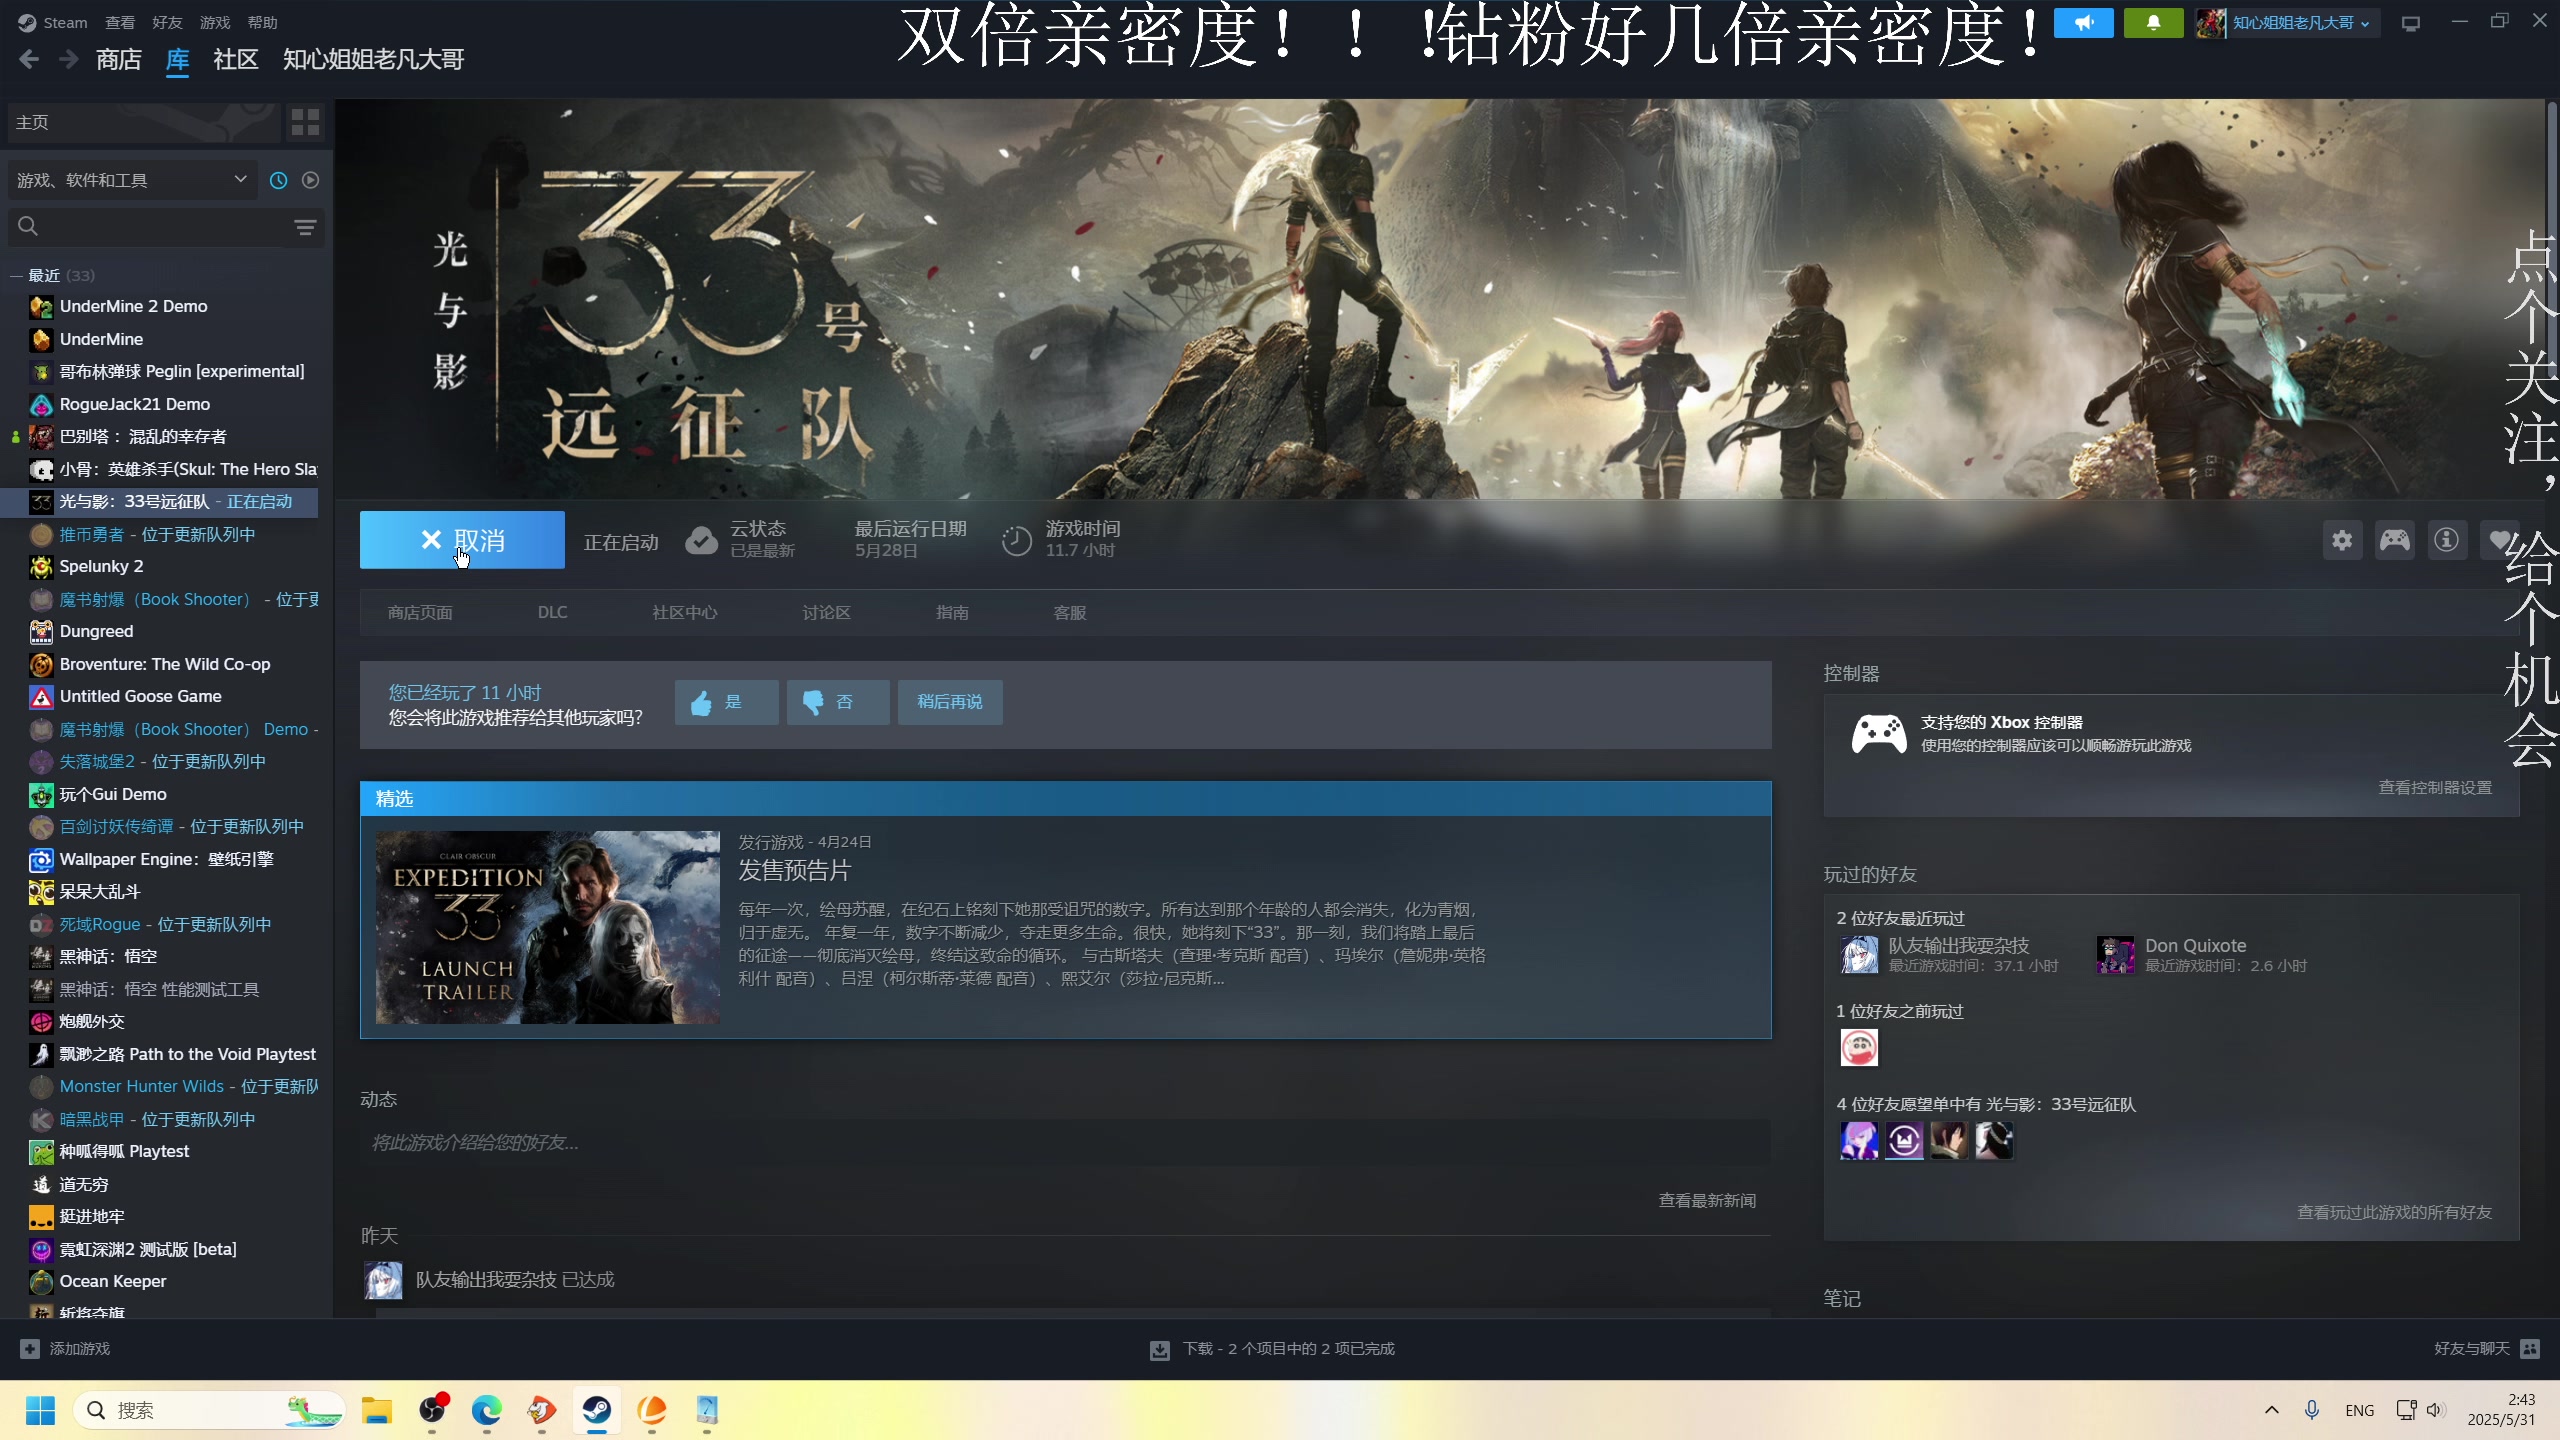Screen dimensions: 2560x1440
Task: Go to the 社区 tab
Action: (x=236, y=60)
